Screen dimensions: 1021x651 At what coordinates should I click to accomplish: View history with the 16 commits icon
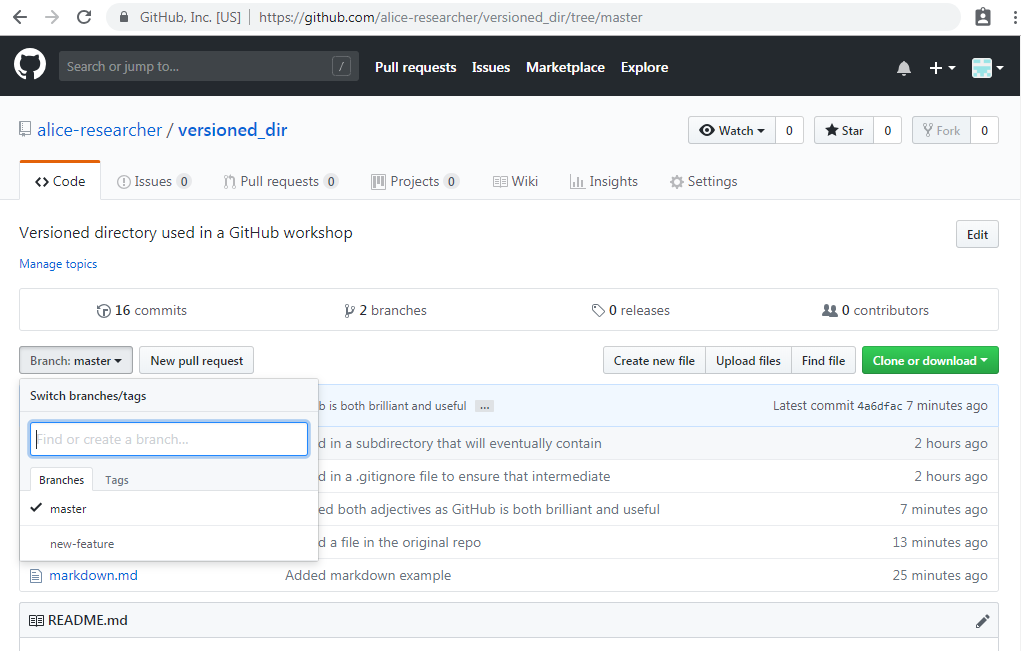tap(106, 310)
